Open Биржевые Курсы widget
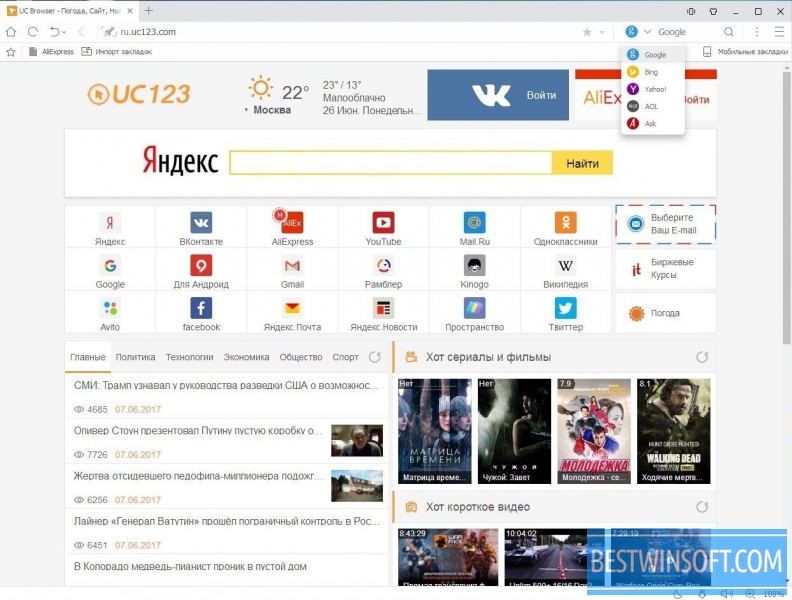Viewport: 792px width, 600px height. (666, 269)
